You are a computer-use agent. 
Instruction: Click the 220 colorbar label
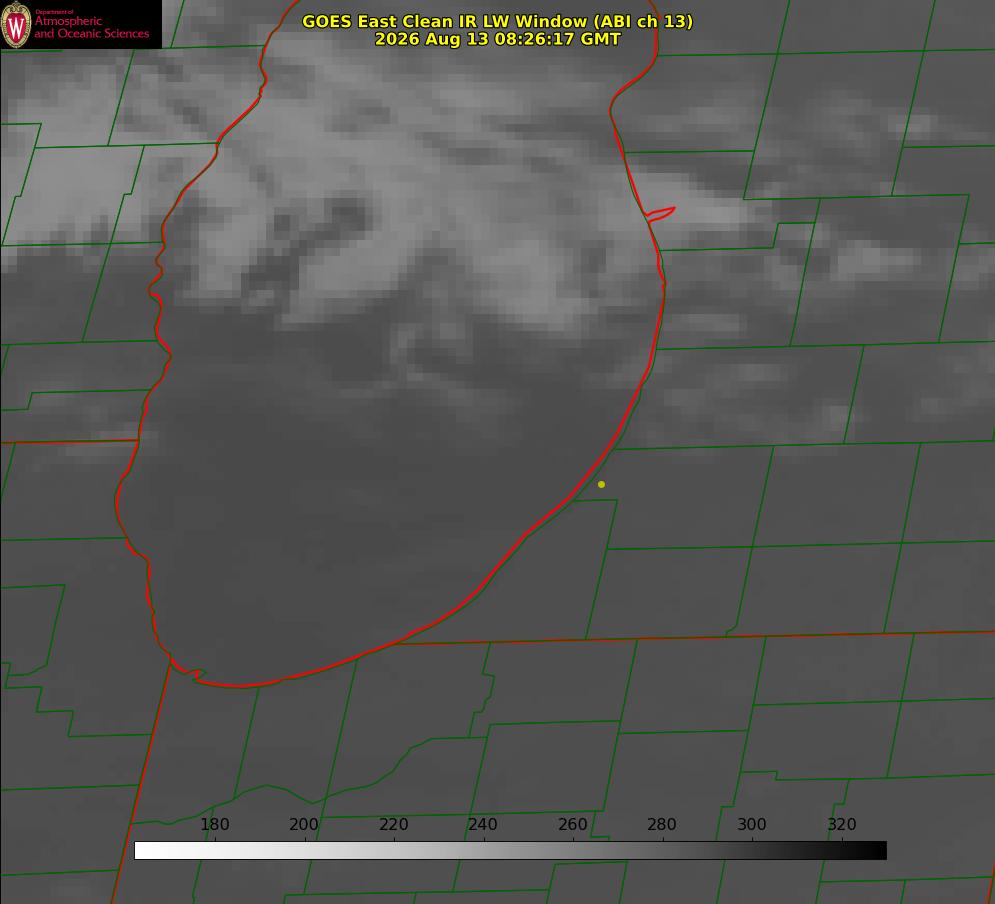click(x=393, y=824)
